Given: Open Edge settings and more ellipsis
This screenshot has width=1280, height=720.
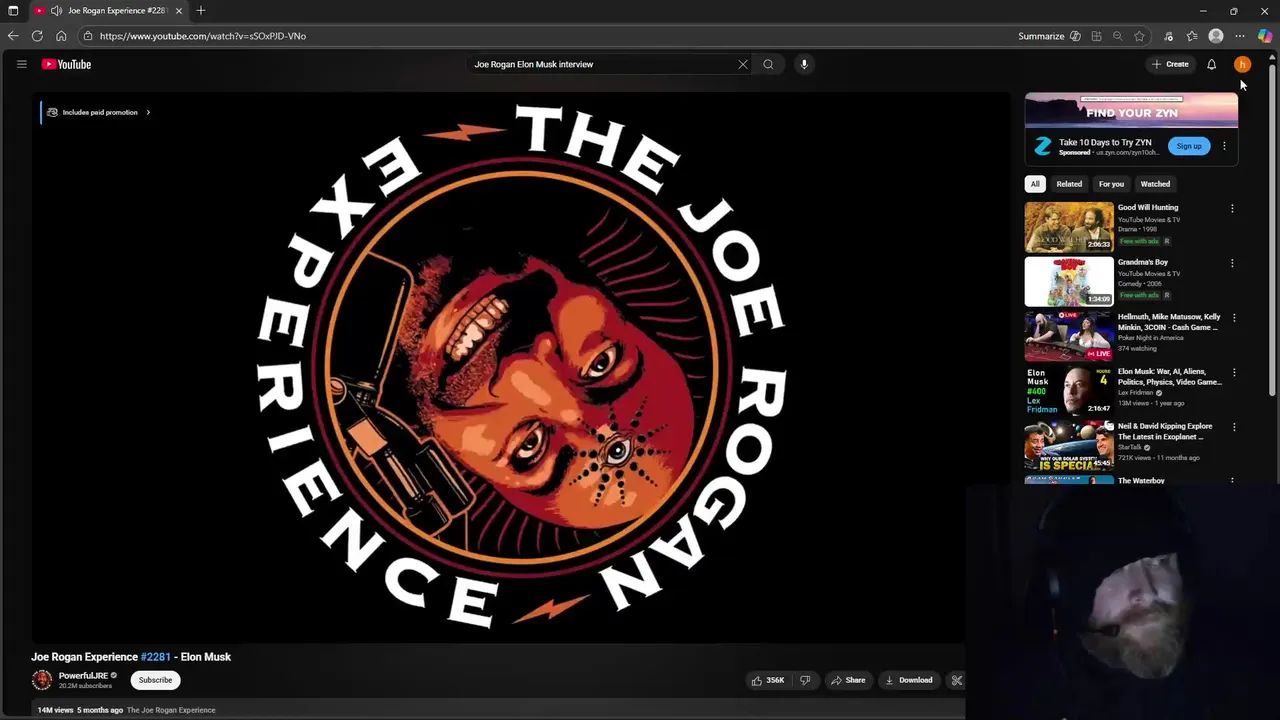Looking at the screenshot, I should point(1240,36).
